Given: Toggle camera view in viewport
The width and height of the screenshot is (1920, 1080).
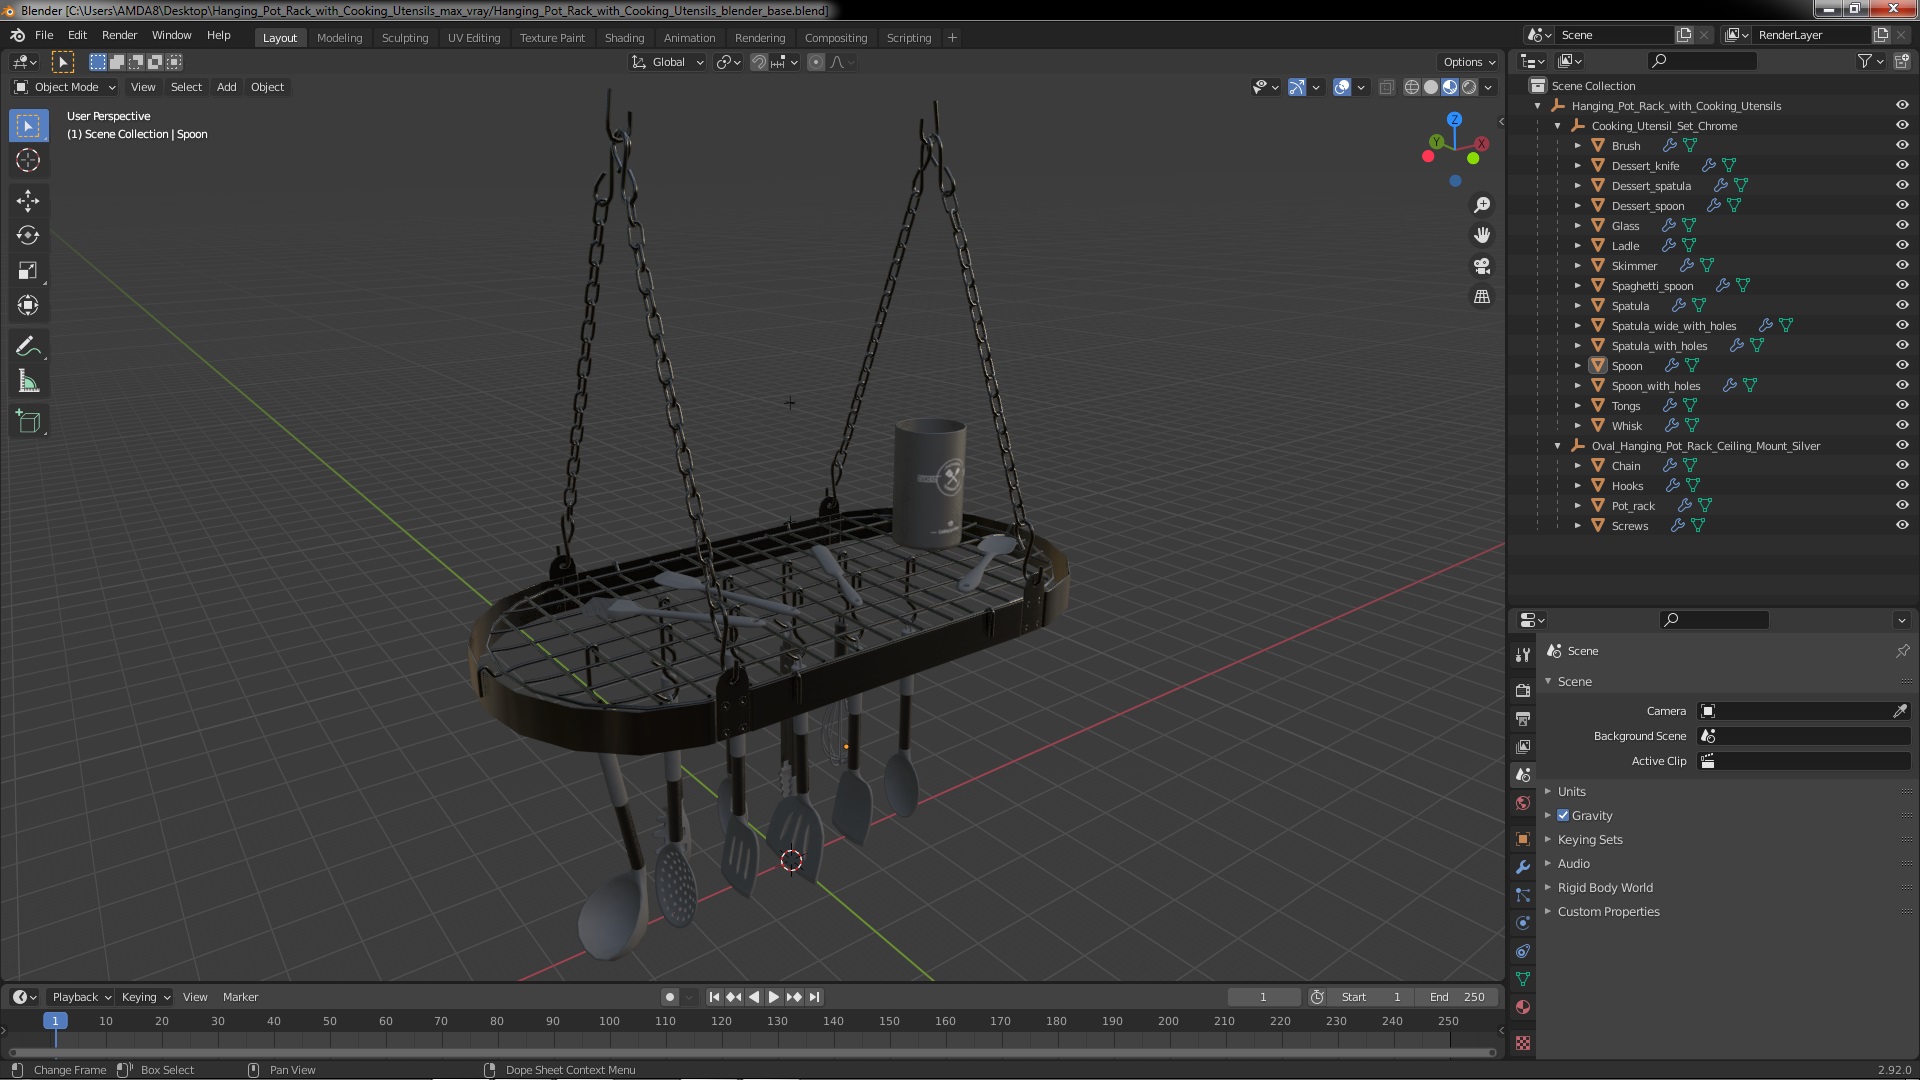Looking at the screenshot, I should (1482, 266).
